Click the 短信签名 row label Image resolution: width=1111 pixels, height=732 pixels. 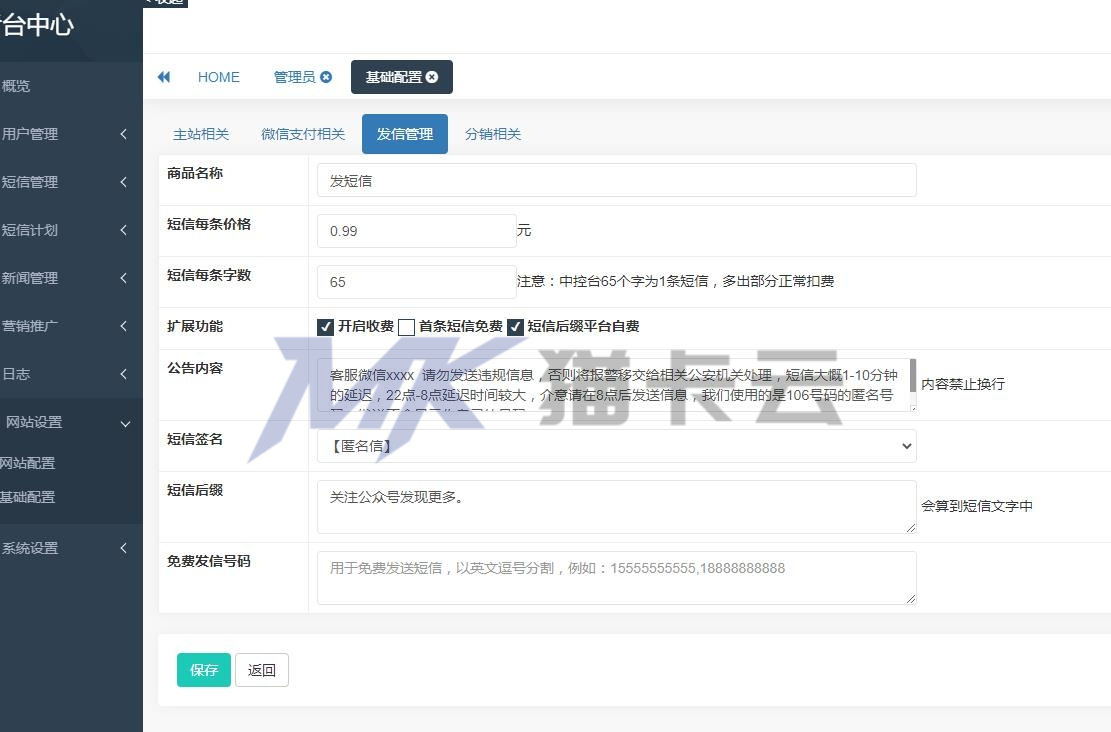pos(195,439)
